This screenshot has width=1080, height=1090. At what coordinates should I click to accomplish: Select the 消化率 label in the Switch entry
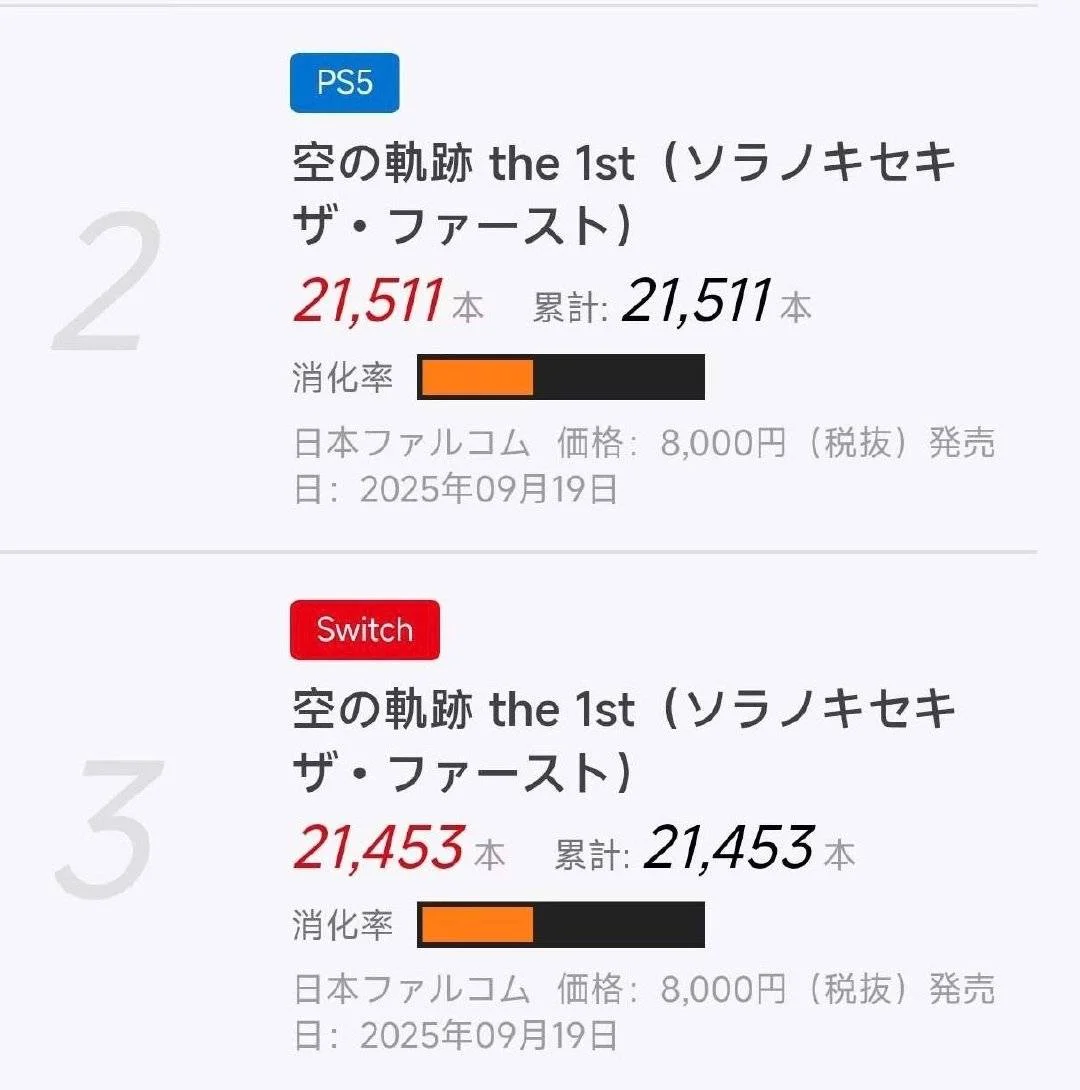tap(342, 925)
